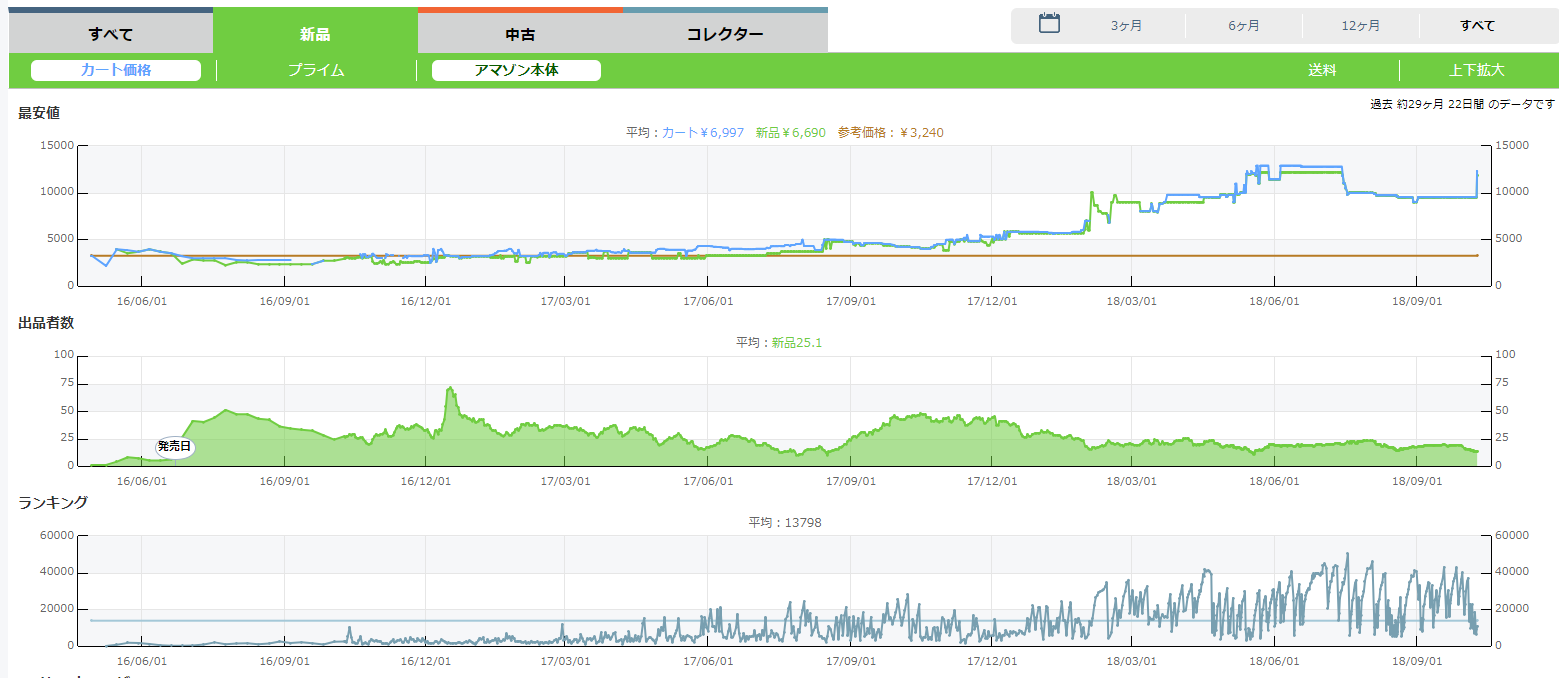Select the 6ヶ月 period range
The width and height of the screenshot is (1559, 678).
click(x=1244, y=26)
